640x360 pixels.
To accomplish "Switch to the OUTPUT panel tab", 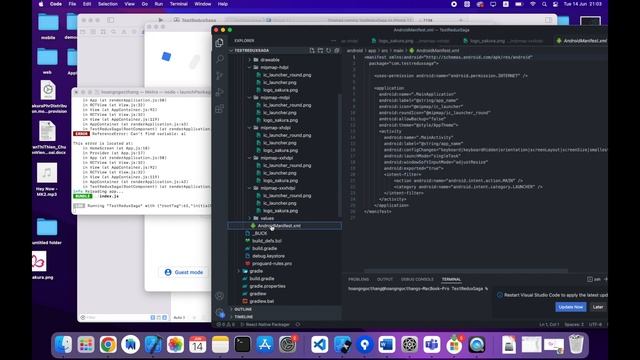I will pos(384,280).
